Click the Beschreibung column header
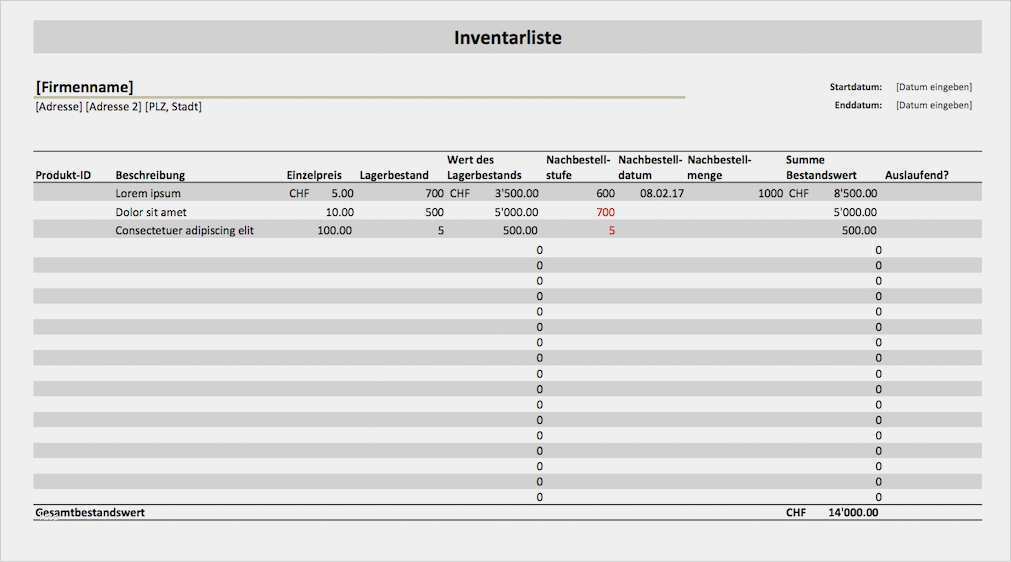The height and width of the screenshot is (562, 1011). tap(150, 175)
